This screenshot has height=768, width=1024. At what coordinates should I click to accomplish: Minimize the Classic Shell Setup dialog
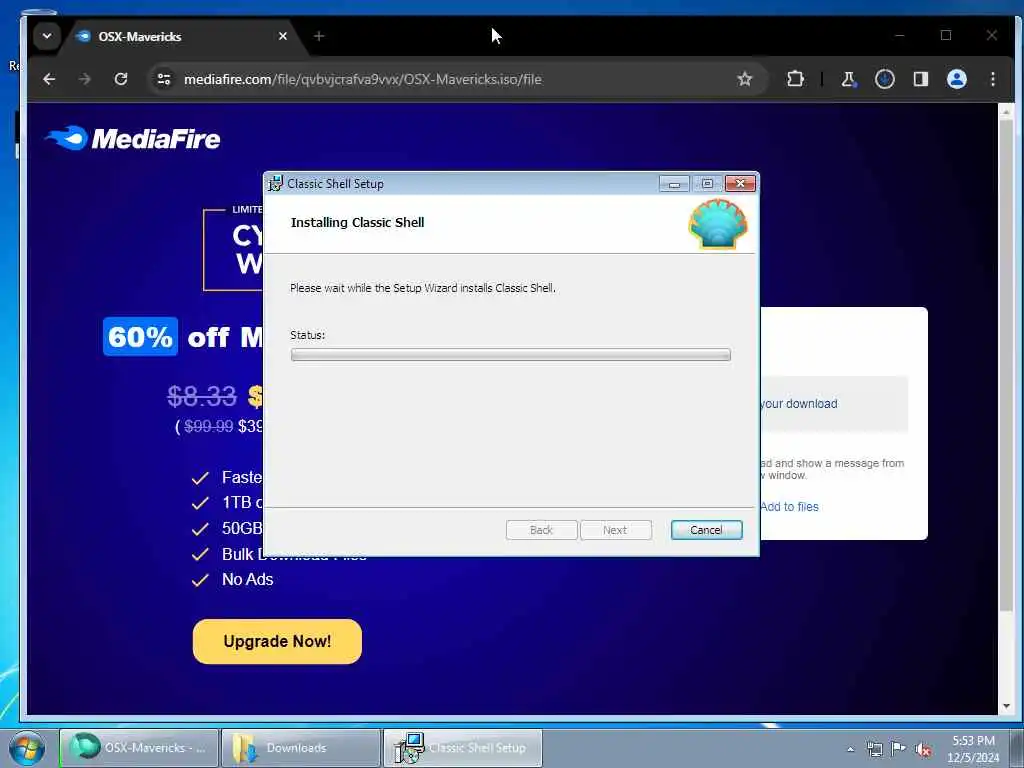pyautogui.click(x=674, y=184)
